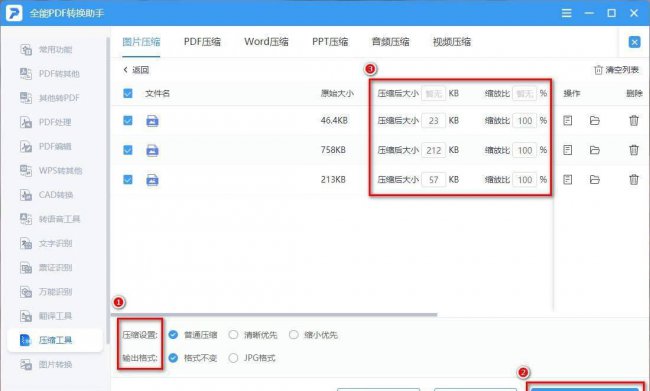
Task: Toggle the select-all checkbox beside 文件名
Action: coord(128,93)
